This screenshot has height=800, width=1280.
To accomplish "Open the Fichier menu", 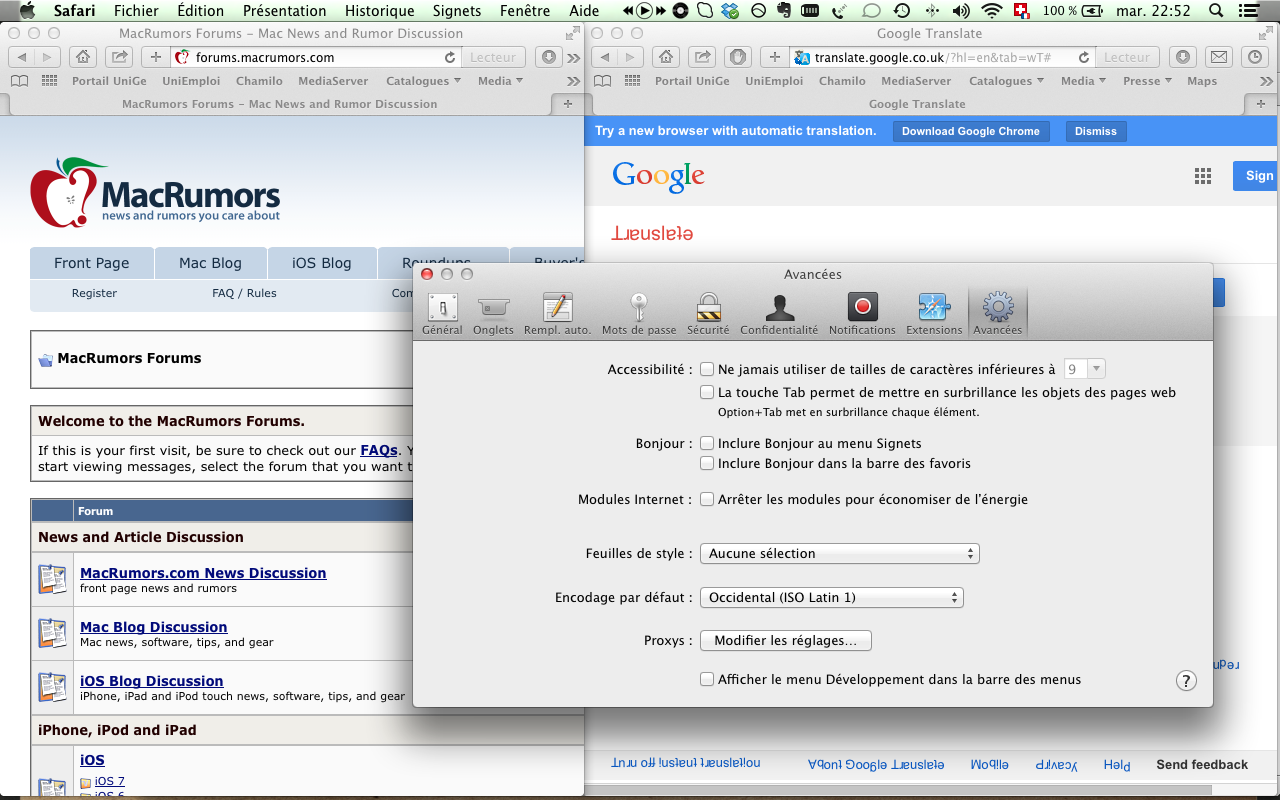I will pyautogui.click(x=136, y=11).
